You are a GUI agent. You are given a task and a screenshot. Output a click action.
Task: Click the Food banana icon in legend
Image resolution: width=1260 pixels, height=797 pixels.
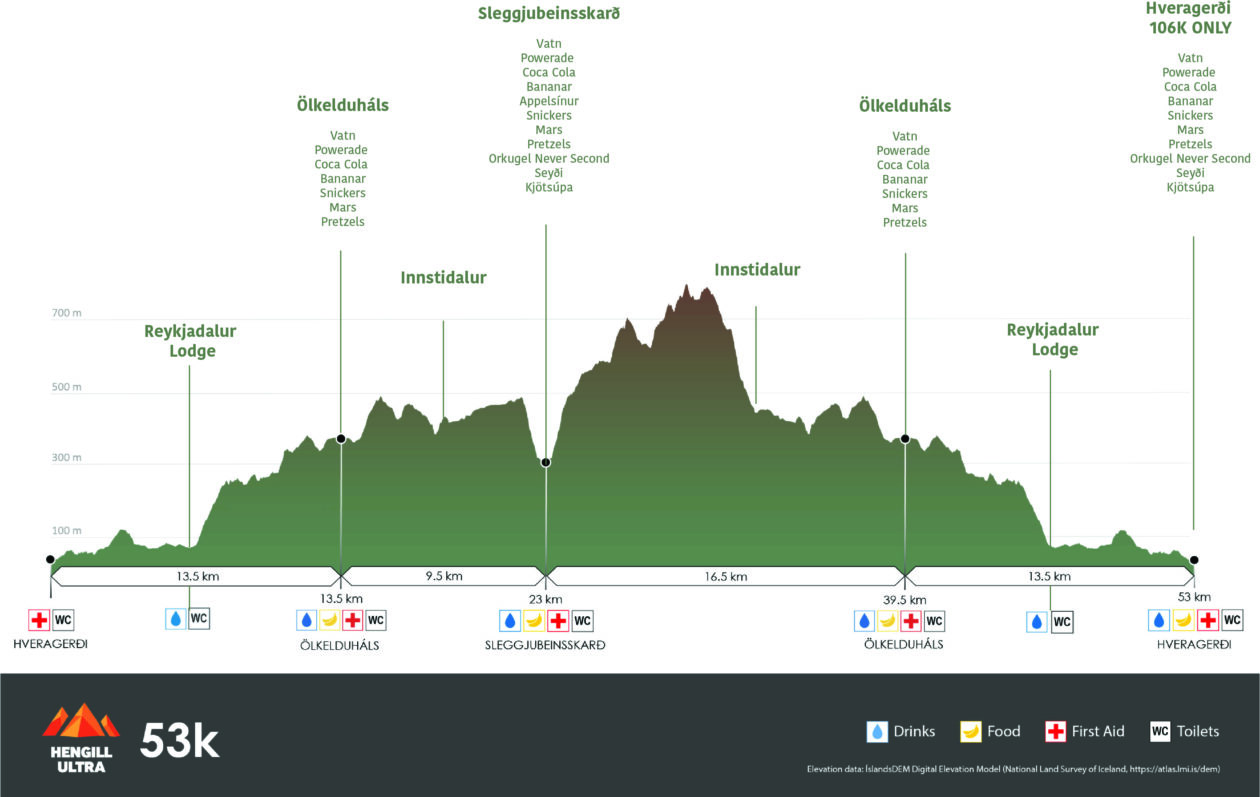tap(970, 732)
